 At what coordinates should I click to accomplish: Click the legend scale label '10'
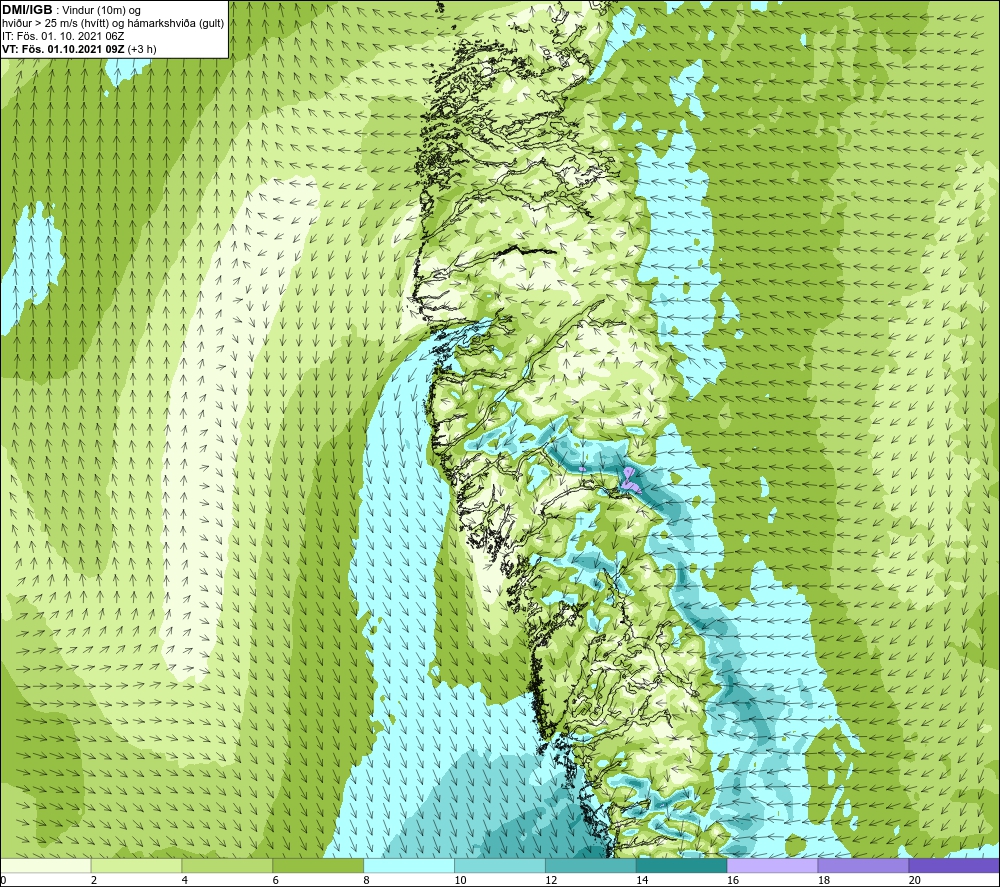click(460, 880)
